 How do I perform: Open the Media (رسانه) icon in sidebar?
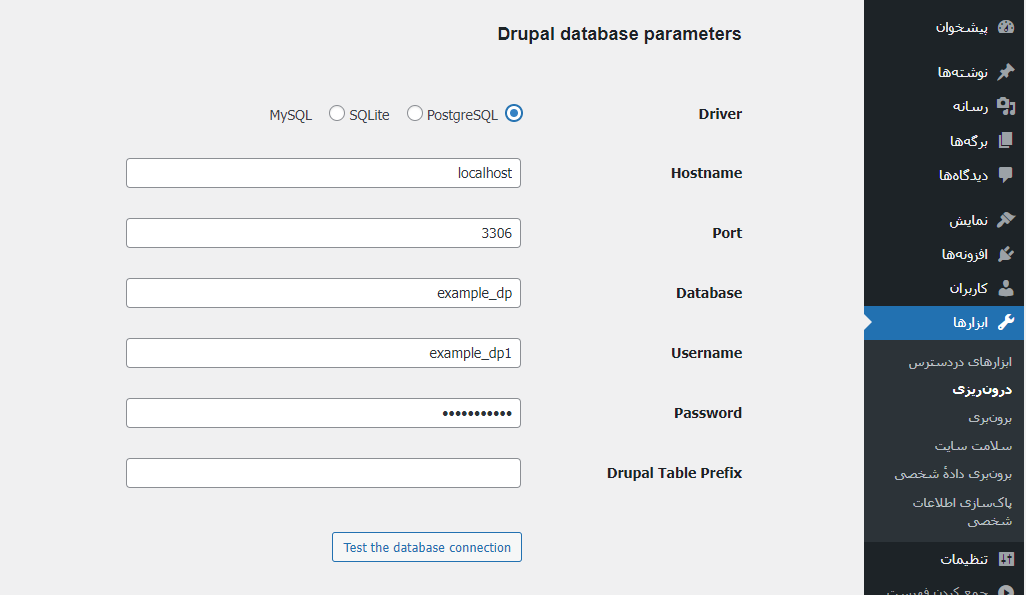pyautogui.click(x=1006, y=106)
